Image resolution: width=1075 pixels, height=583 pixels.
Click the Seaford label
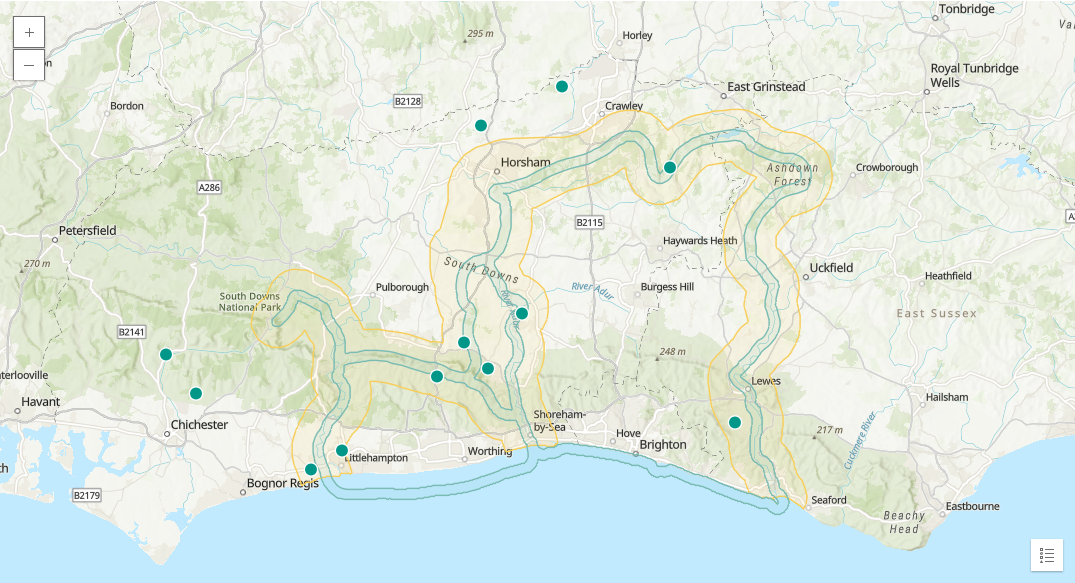tap(829, 500)
